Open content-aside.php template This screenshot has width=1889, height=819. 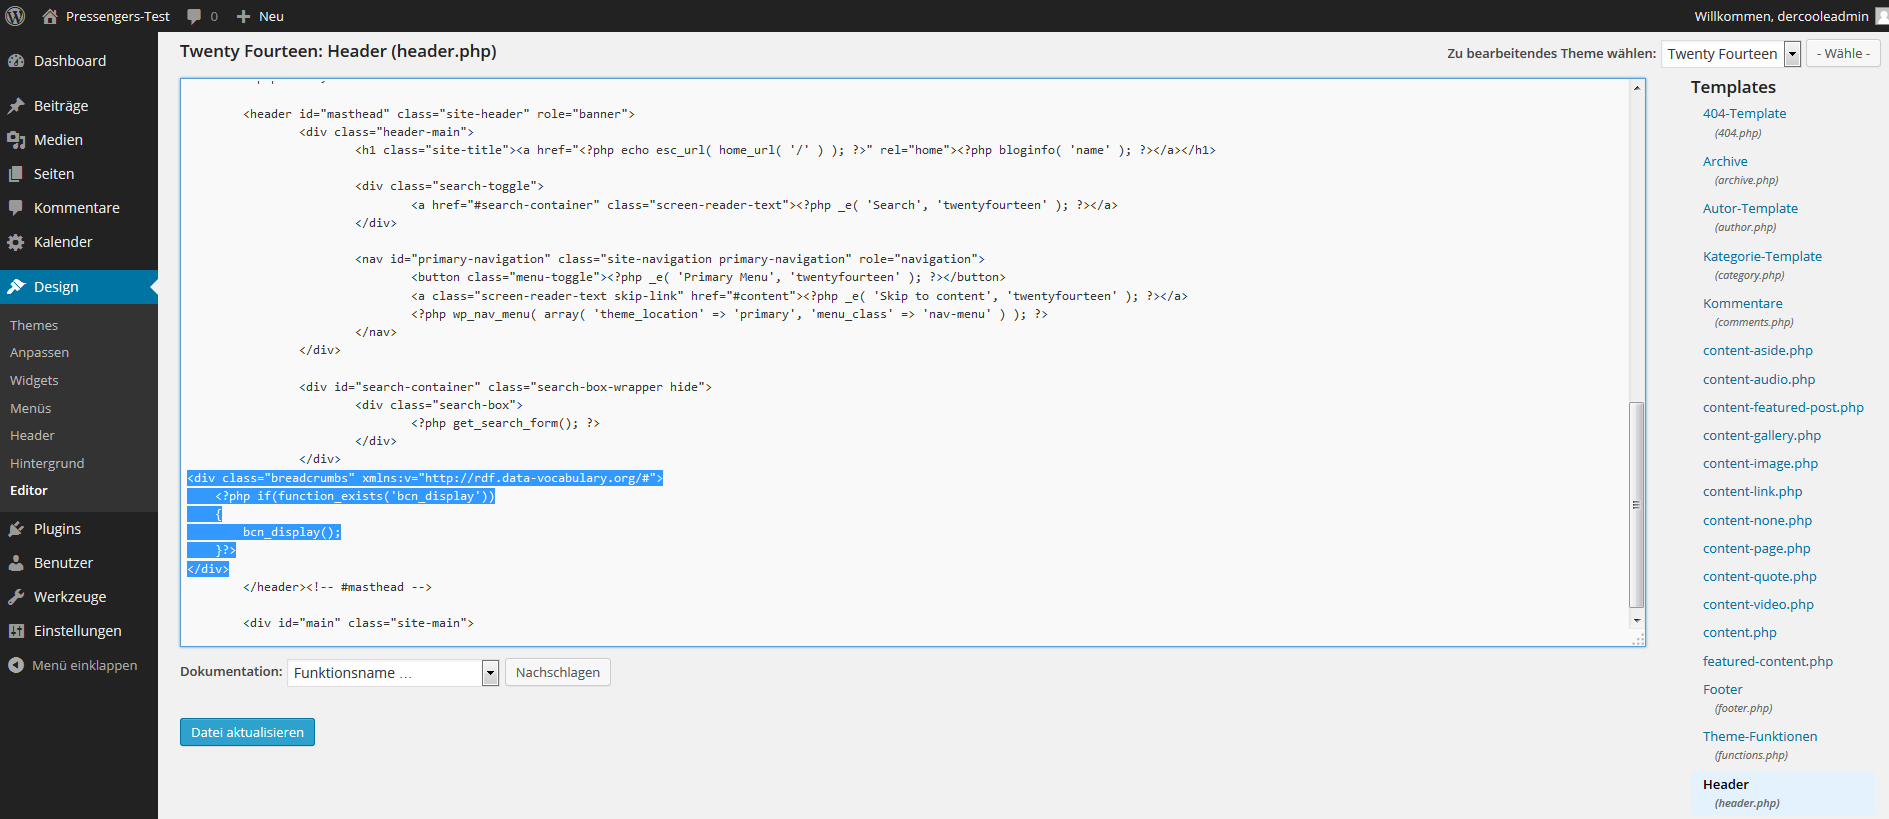click(x=1758, y=351)
